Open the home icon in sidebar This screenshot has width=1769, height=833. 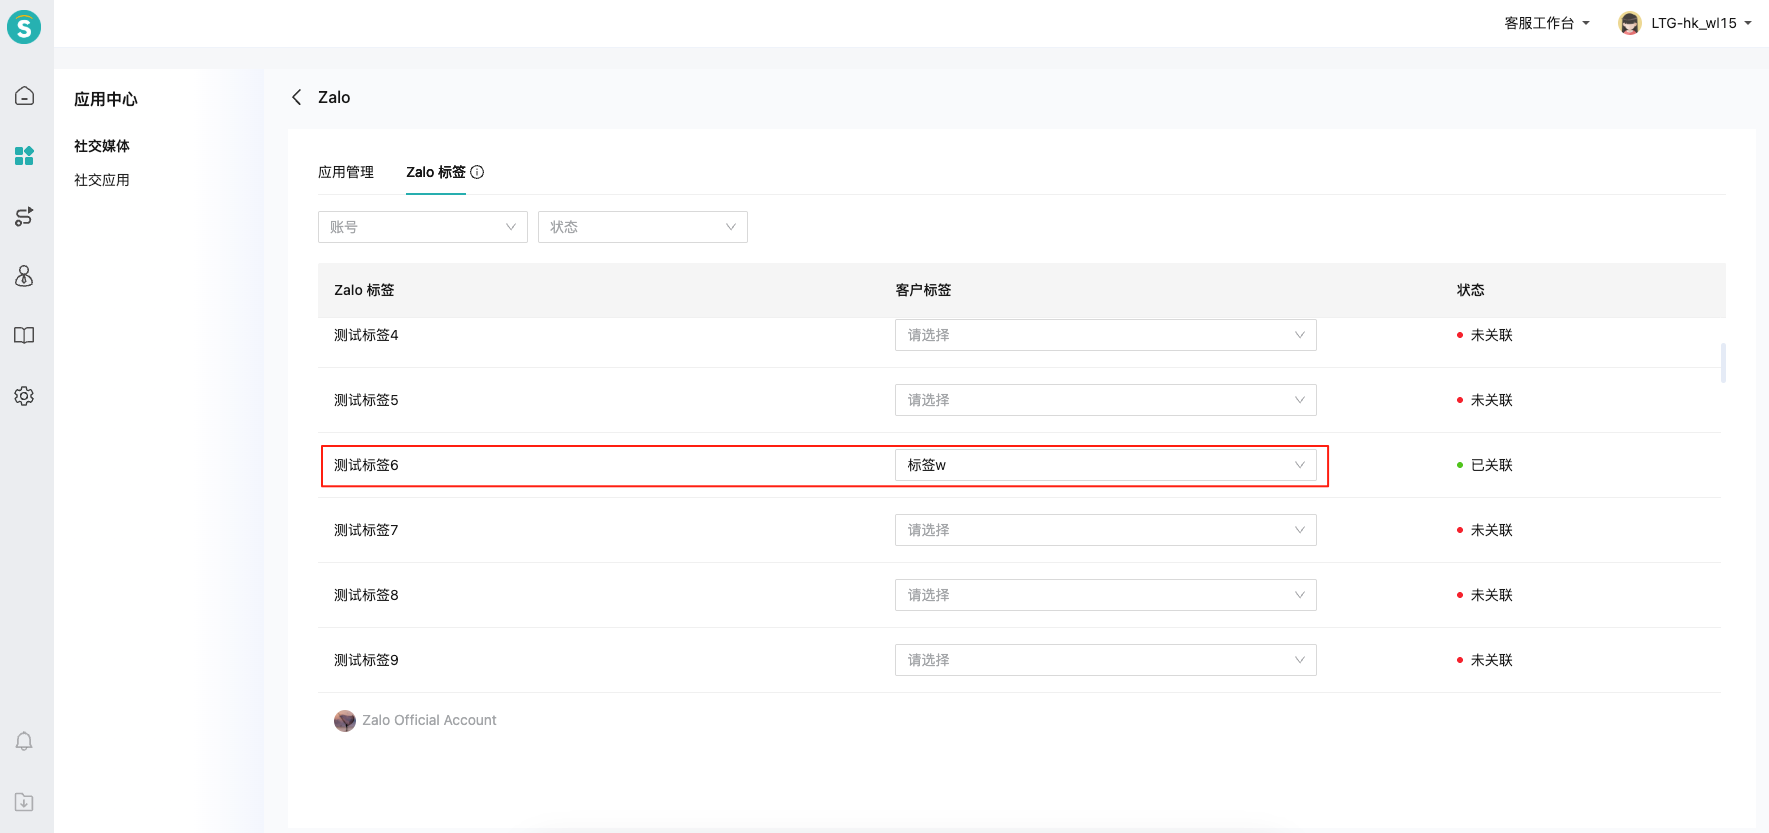[24, 96]
